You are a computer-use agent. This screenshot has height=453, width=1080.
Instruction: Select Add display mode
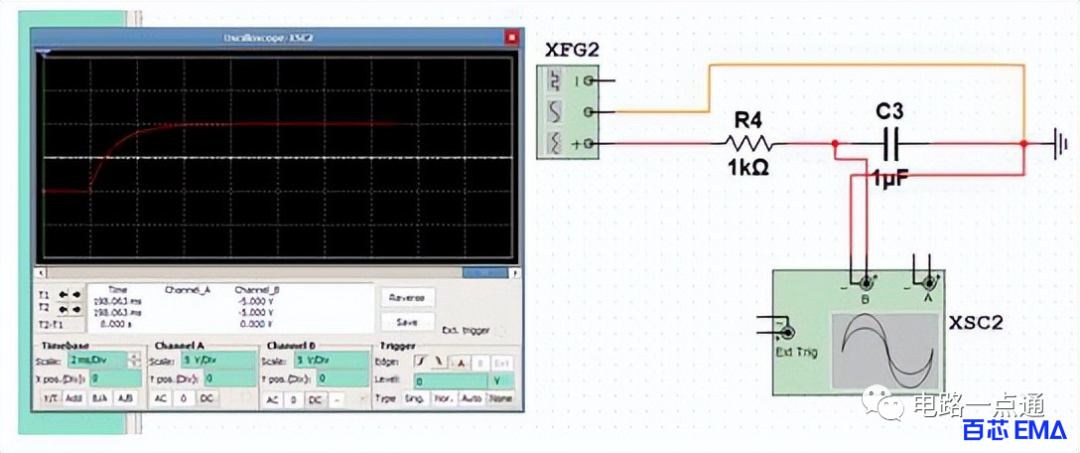(74, 398)
